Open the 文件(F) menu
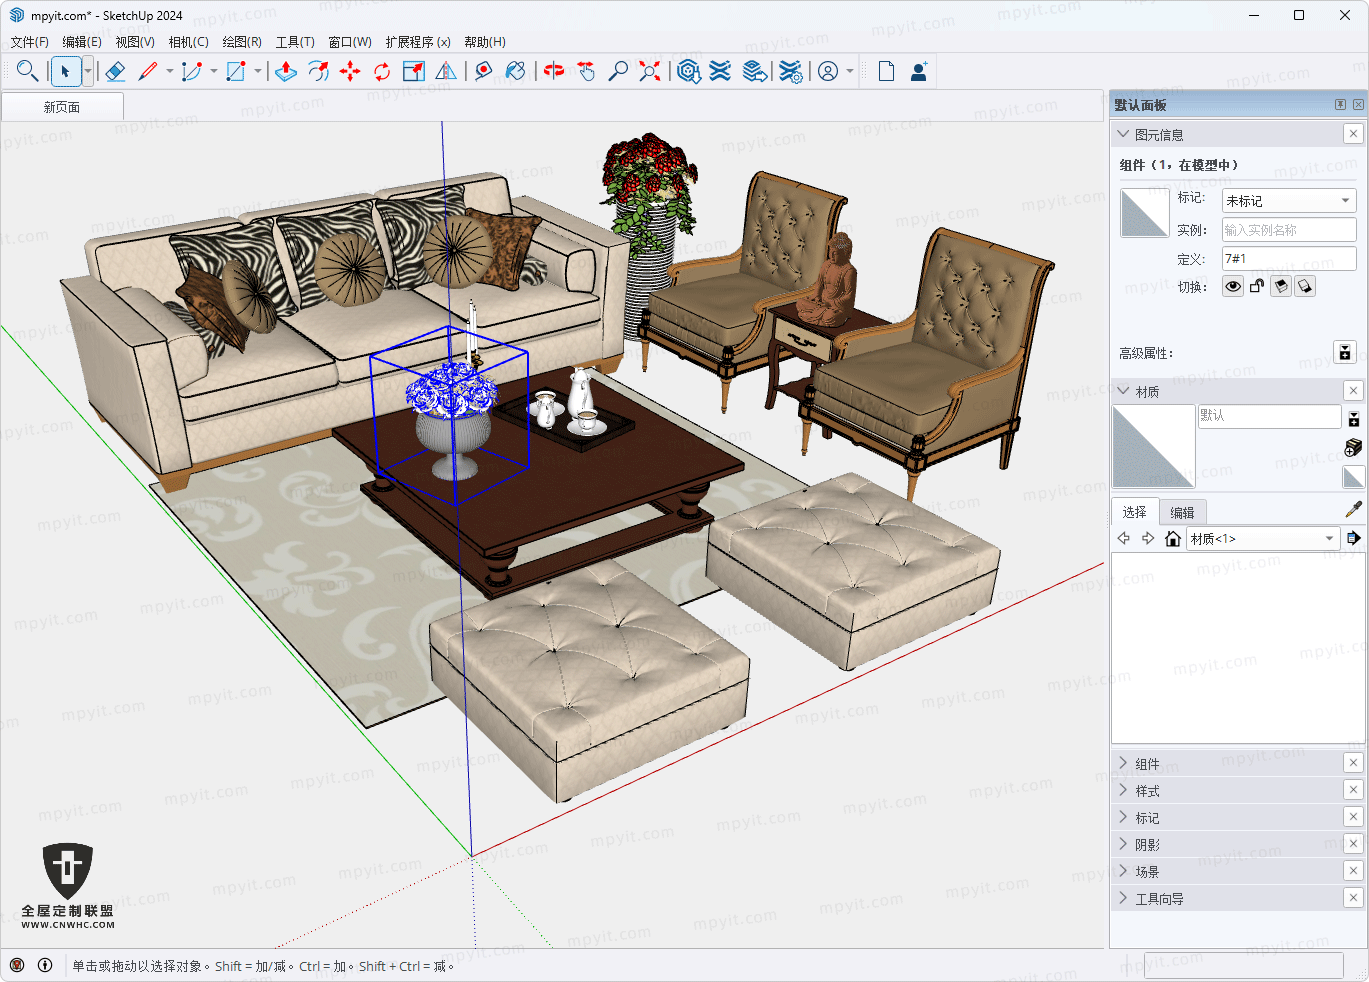The width and height of the screenshot is (1369, 982). coord(29,42)
